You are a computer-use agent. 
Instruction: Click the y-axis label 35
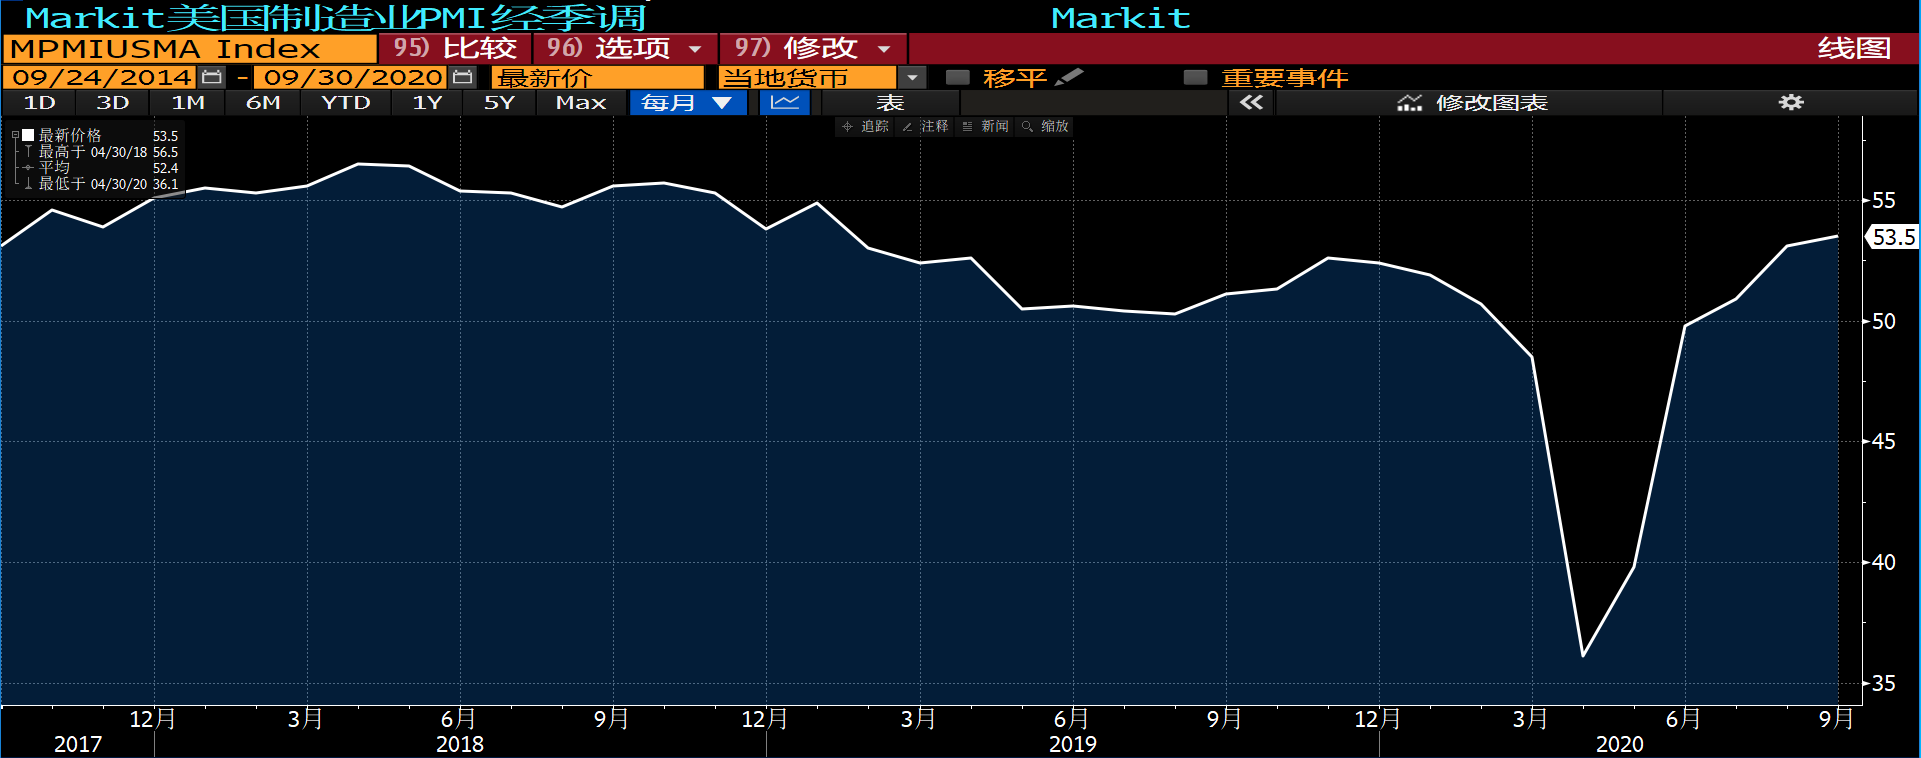point(1884,683)
